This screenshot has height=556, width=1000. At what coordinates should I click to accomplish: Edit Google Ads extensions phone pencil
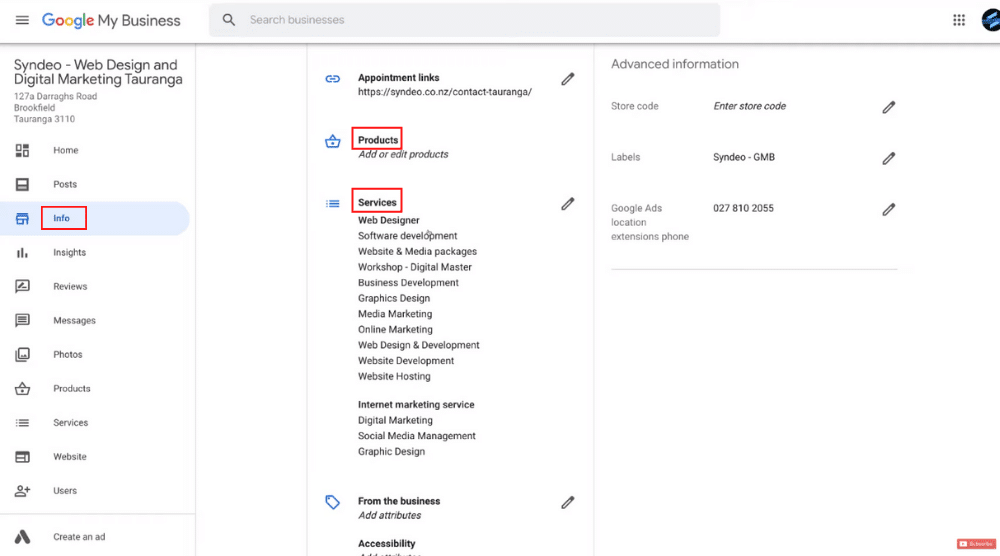[888, 209]
